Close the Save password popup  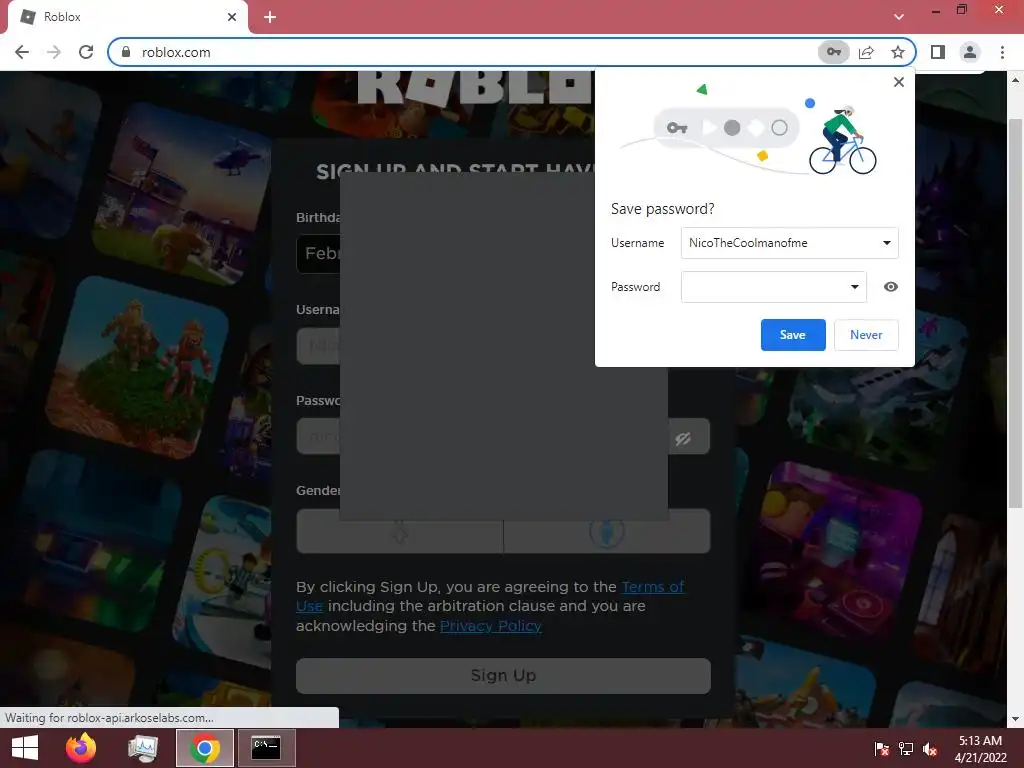(x=899, y=82)
